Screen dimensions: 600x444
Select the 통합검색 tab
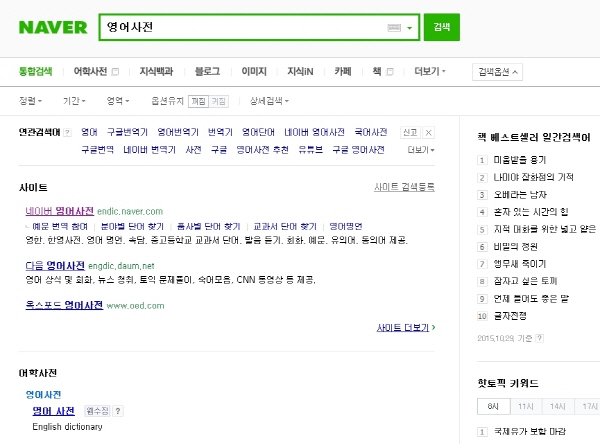tap(36, 72)
